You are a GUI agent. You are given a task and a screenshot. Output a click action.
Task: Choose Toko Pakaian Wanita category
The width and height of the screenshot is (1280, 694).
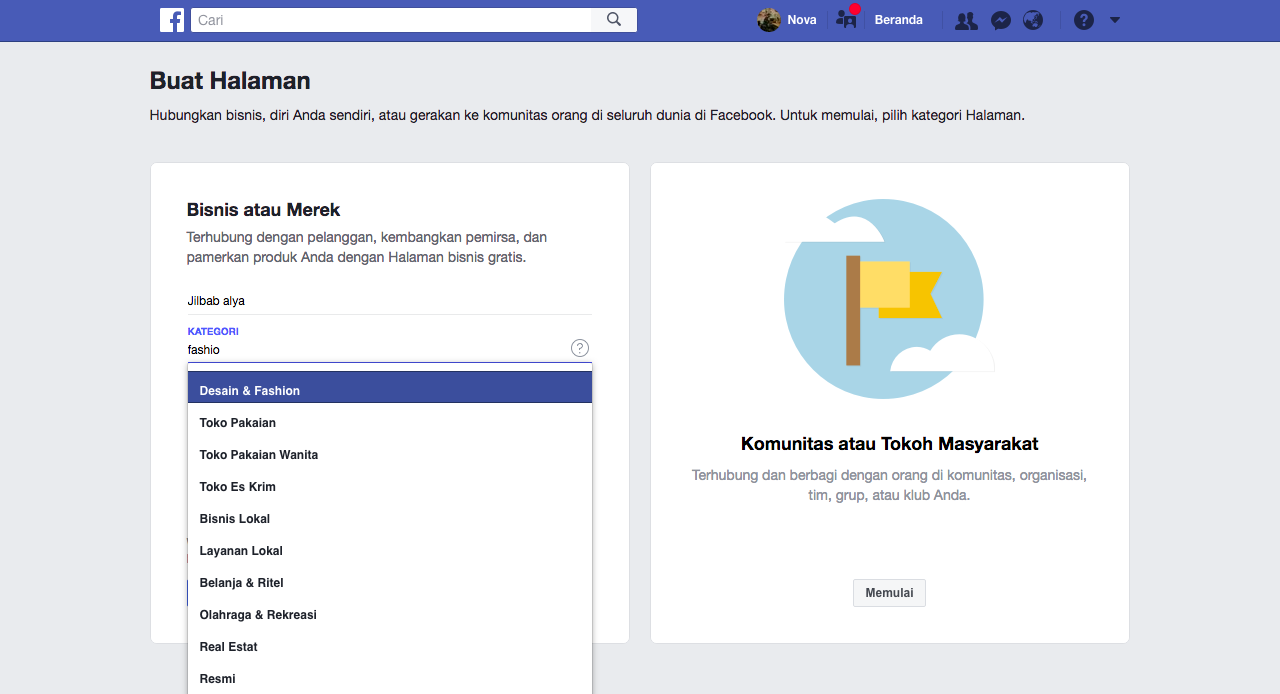pyautogui.click(x=258, y=454)
